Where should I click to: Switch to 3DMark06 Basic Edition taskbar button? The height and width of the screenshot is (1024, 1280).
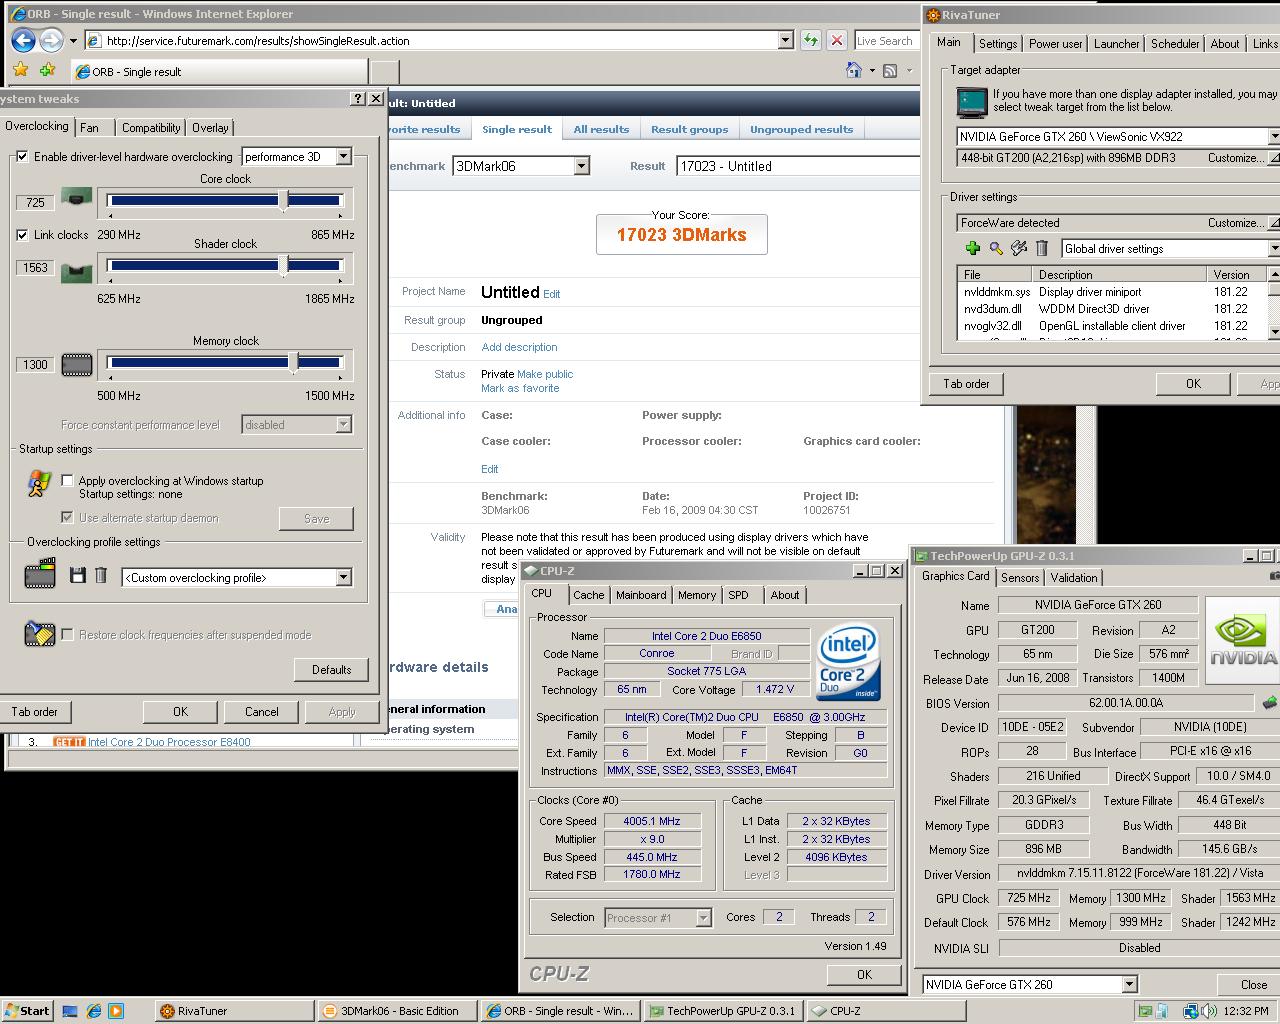398,1011
